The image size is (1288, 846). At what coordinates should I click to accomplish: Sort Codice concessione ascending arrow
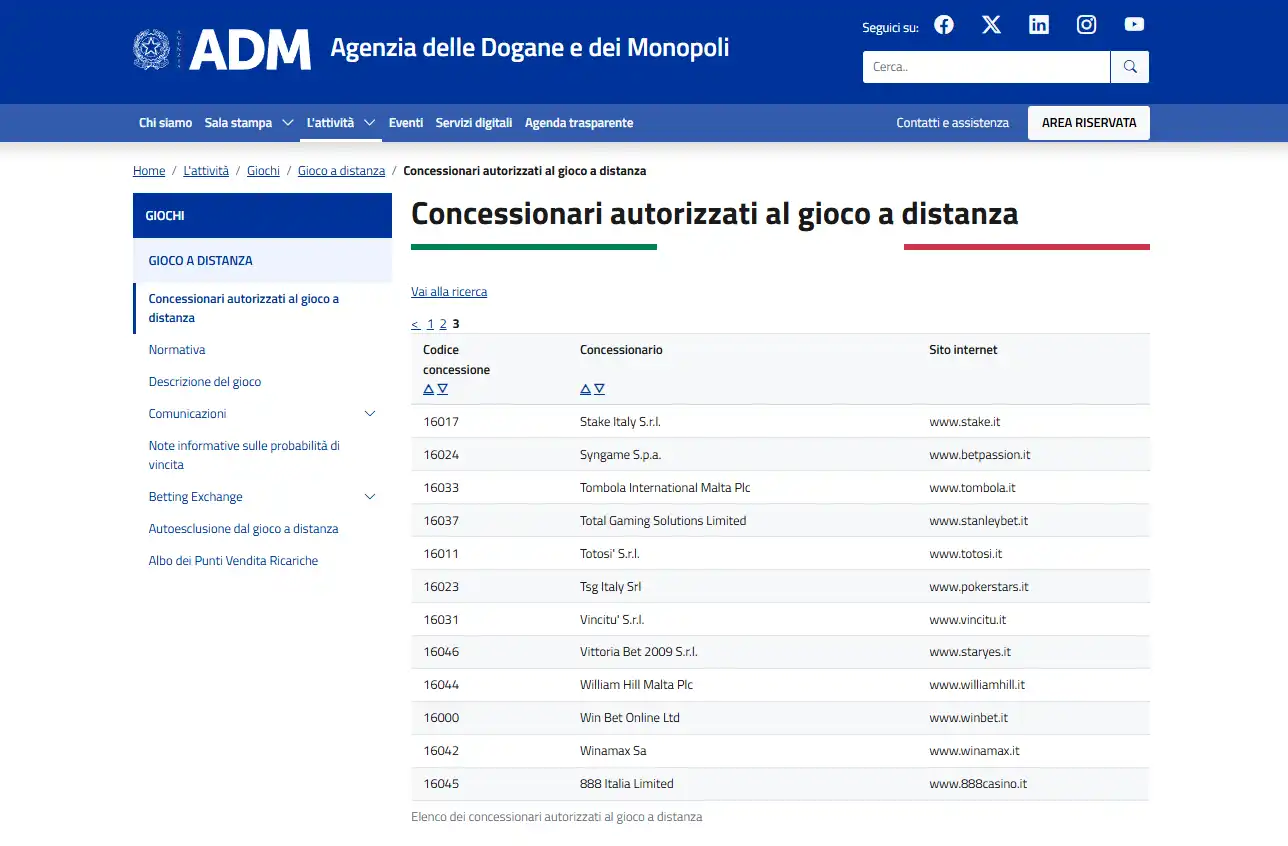pyautogui.click(x=428, y=389)
